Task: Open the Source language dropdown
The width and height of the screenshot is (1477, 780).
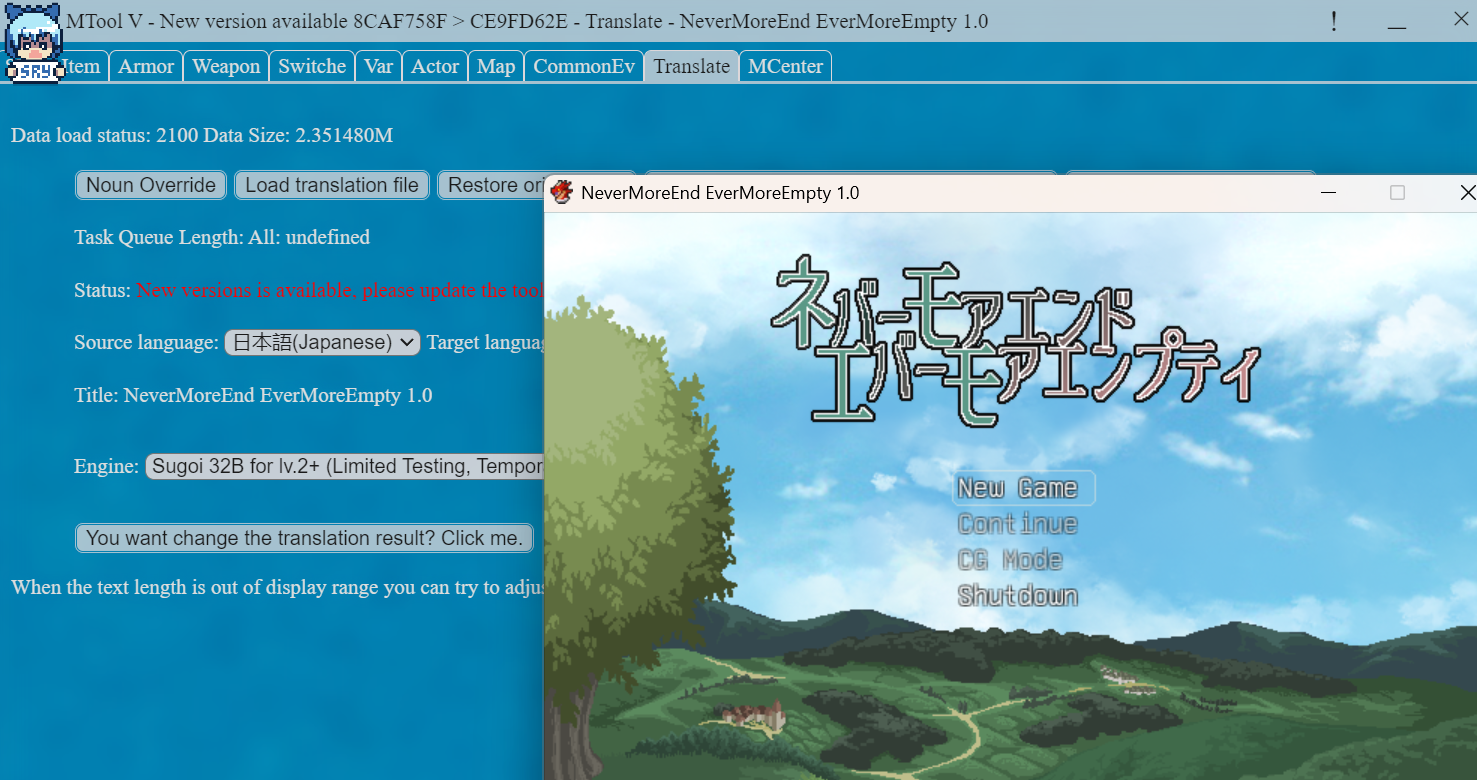Action: (x=322, y=342)
